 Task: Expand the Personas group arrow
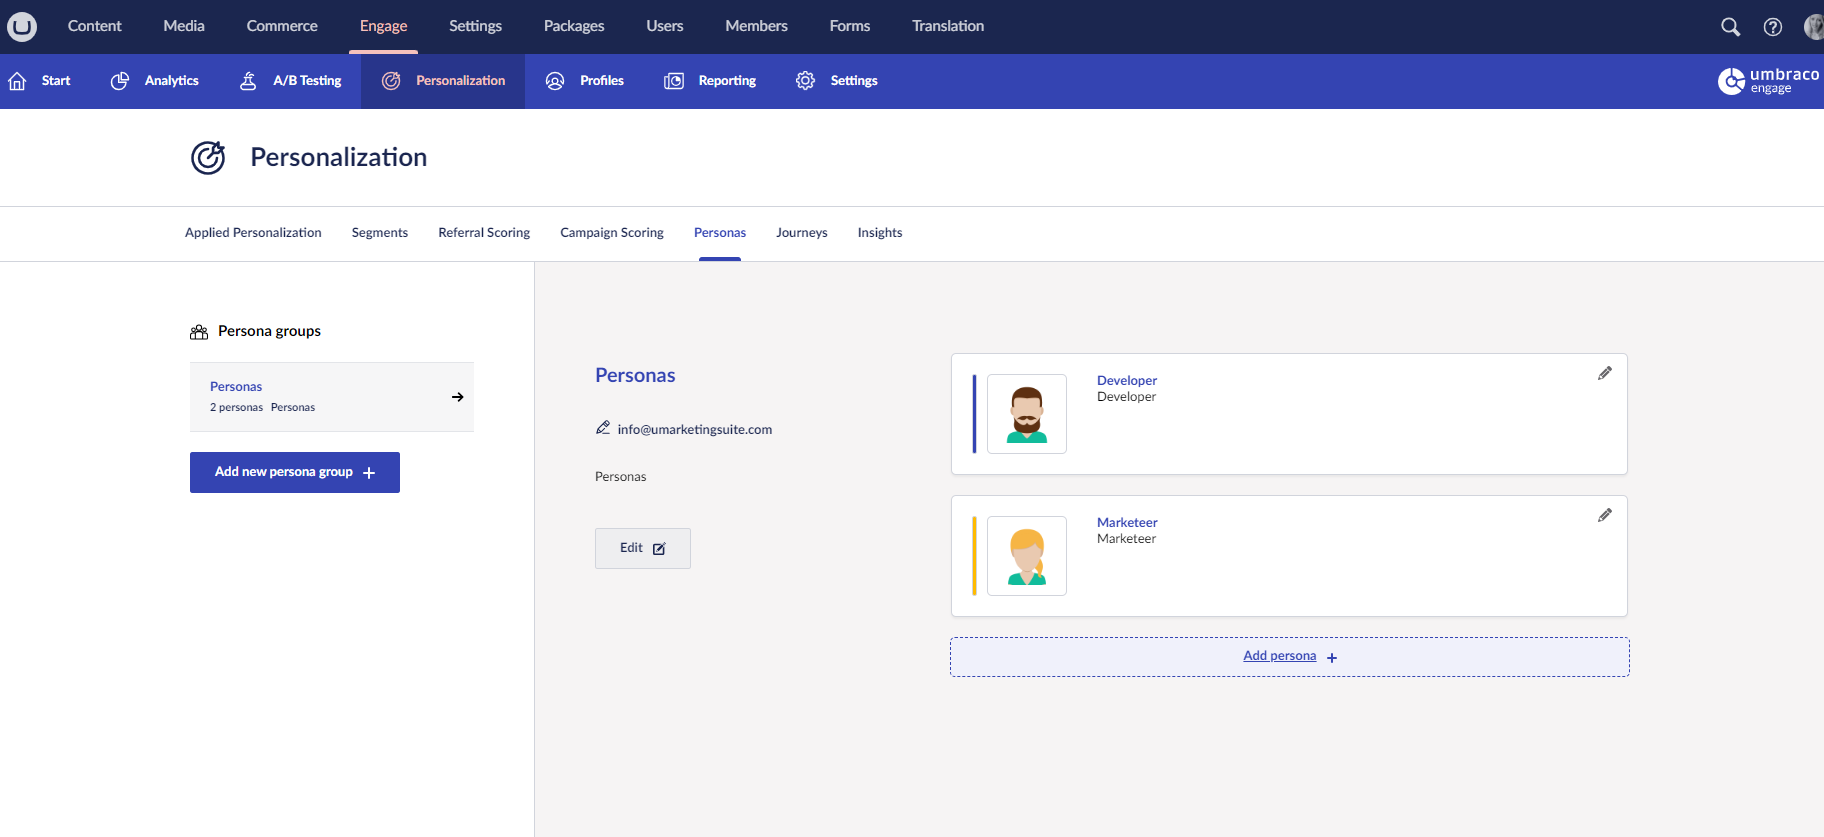tap(457, 397)
